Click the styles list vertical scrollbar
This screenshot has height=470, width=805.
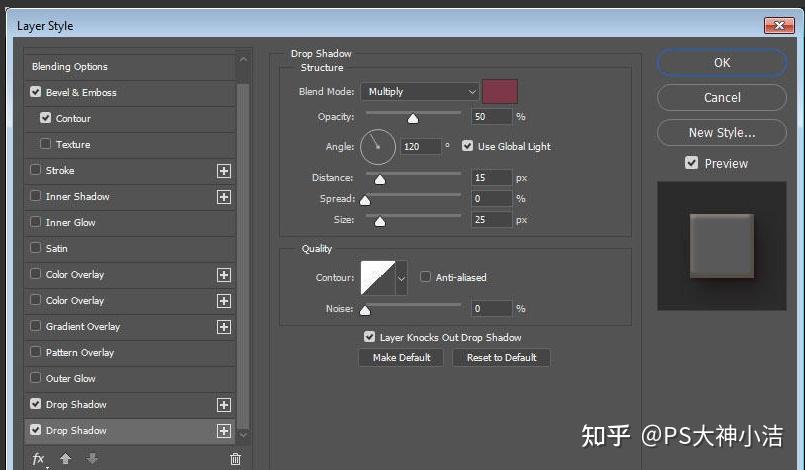tap(243, 254)
